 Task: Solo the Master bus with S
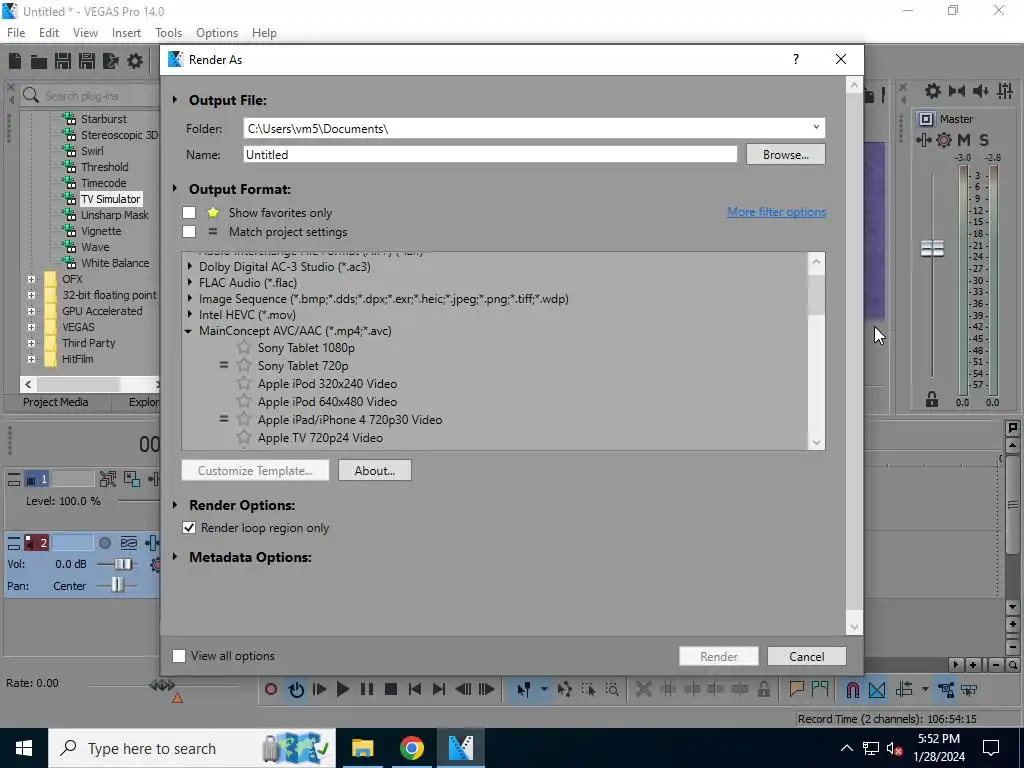coord(984,140)
